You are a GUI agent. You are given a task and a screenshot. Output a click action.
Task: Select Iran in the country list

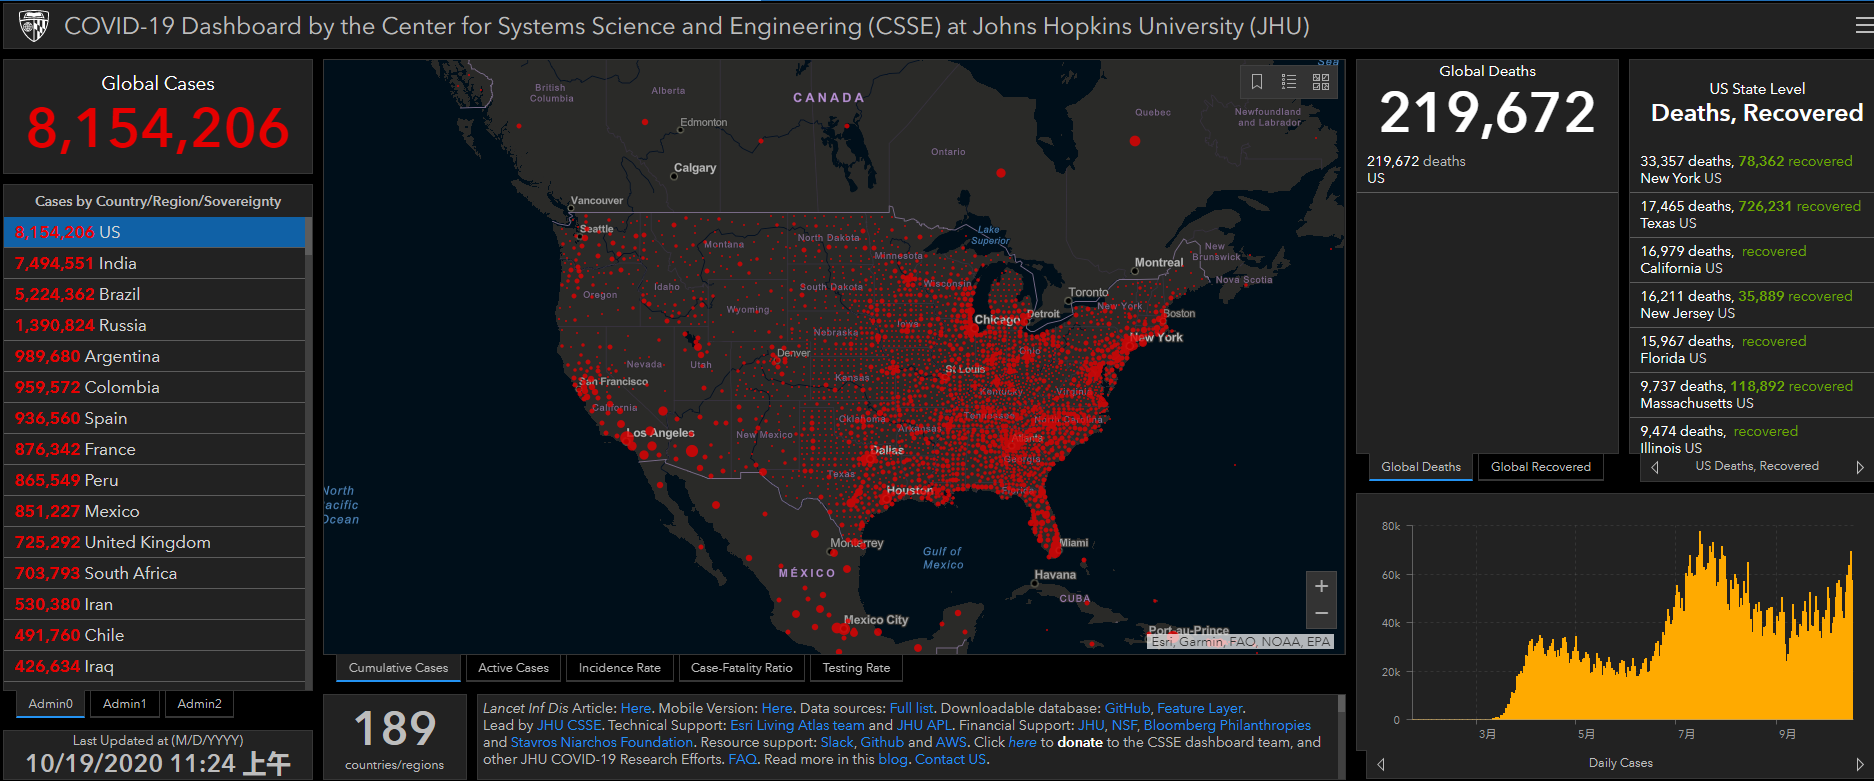155,604
